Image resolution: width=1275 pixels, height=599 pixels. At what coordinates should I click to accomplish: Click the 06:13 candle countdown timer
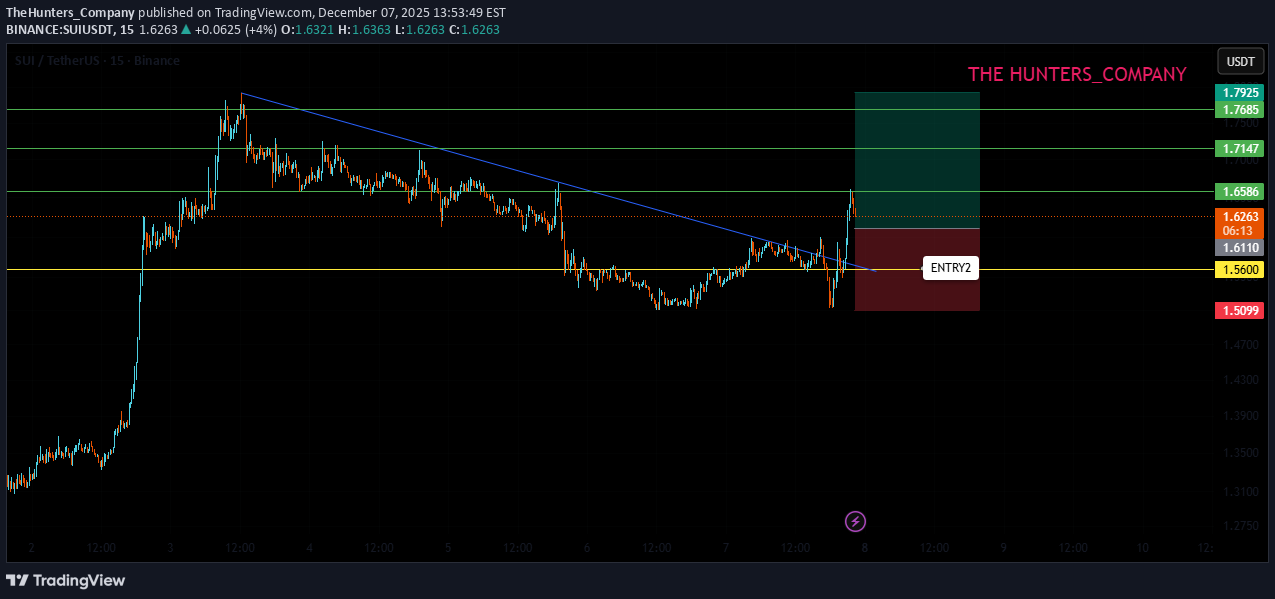pos(1240,230)
